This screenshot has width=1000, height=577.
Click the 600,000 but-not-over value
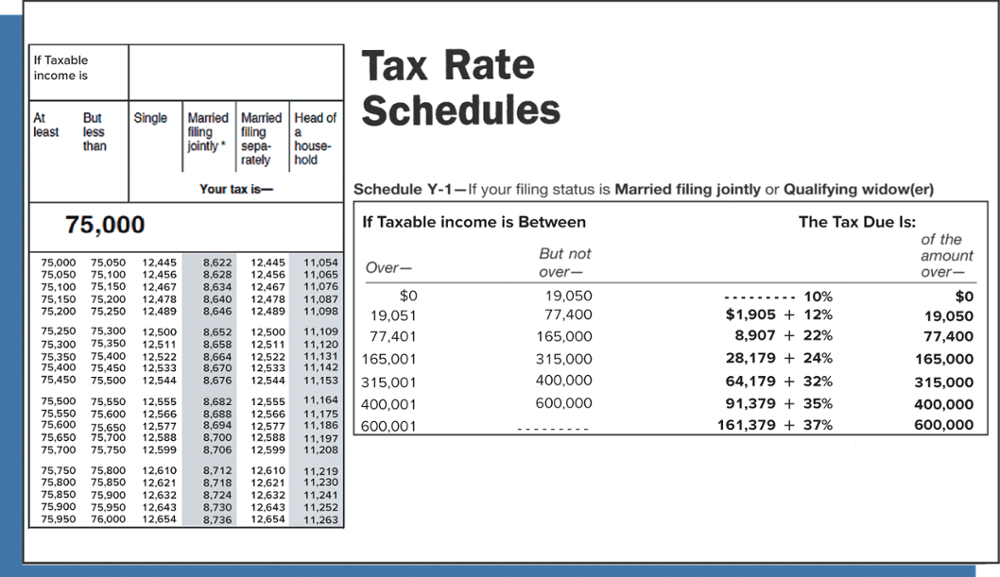click(562, 403)
